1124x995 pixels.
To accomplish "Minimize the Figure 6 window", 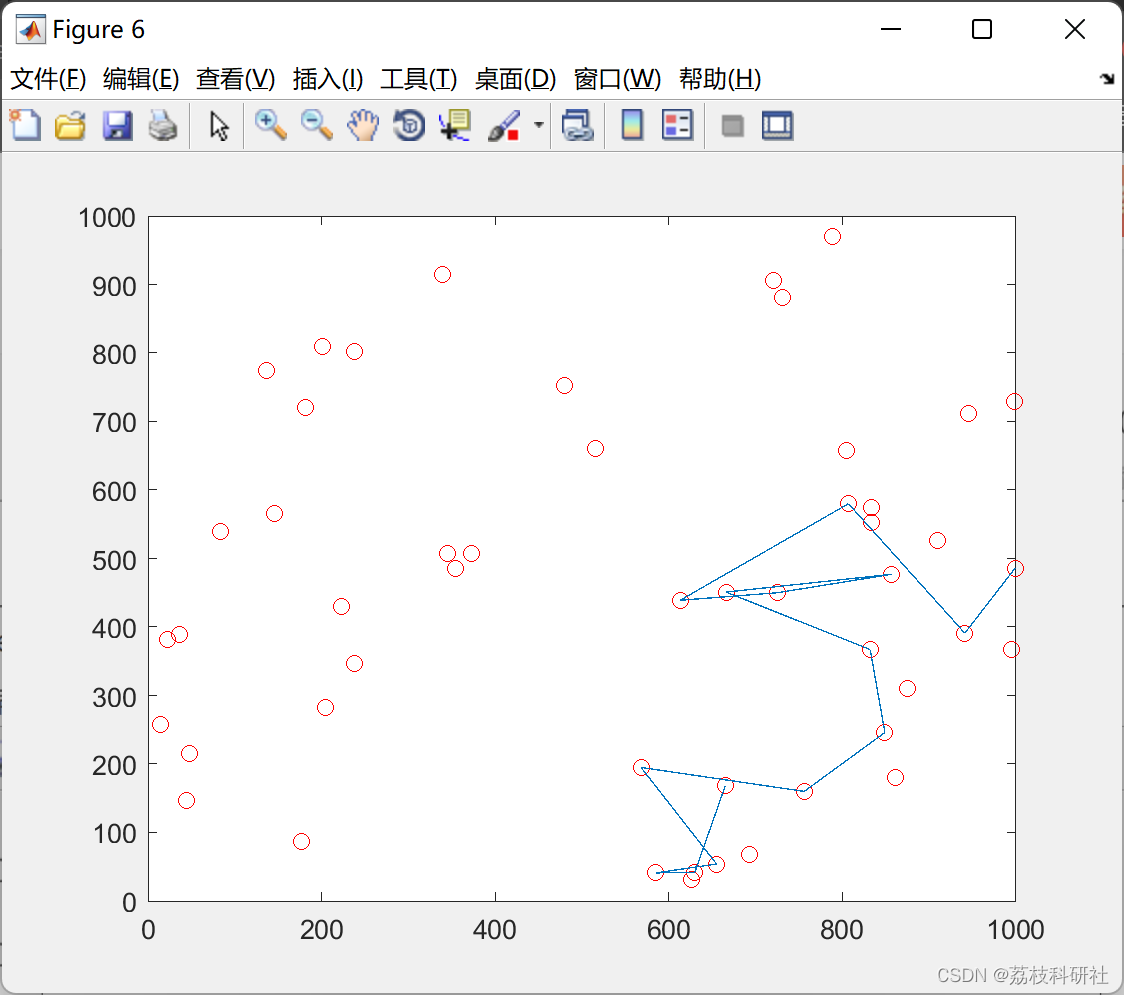I will tap(890, 29).
